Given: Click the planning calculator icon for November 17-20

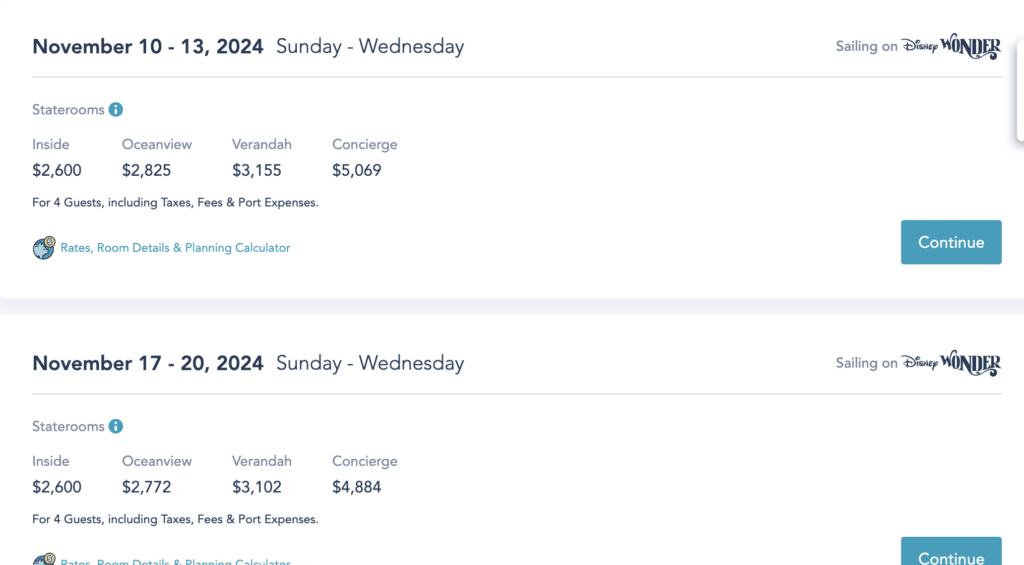Looking at the screenshot, I should (43, 560).
